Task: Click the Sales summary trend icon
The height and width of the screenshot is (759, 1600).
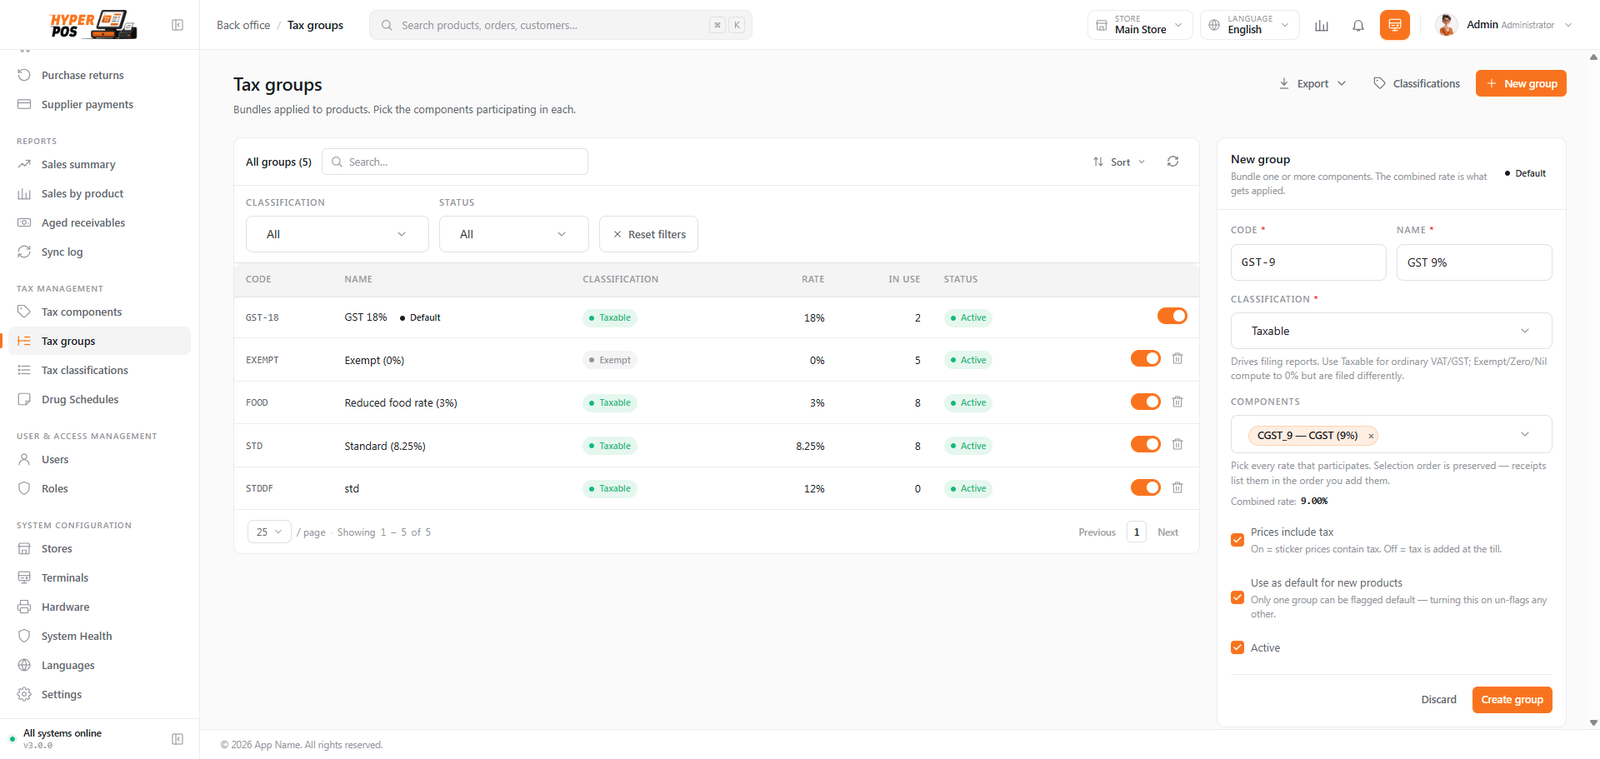Action: [x=24, y=165]
